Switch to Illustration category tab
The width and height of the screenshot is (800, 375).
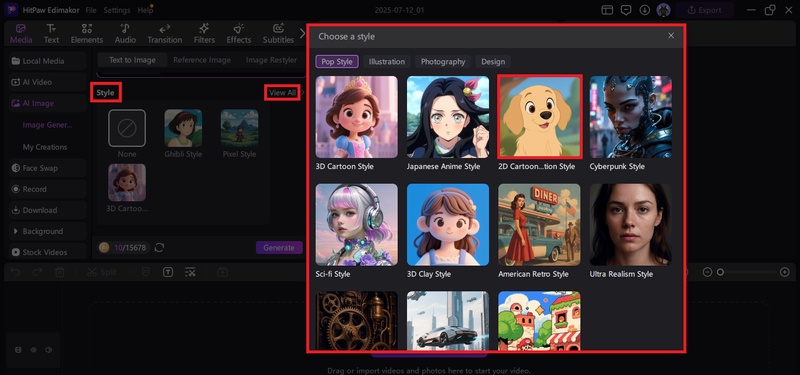point(387,62)
